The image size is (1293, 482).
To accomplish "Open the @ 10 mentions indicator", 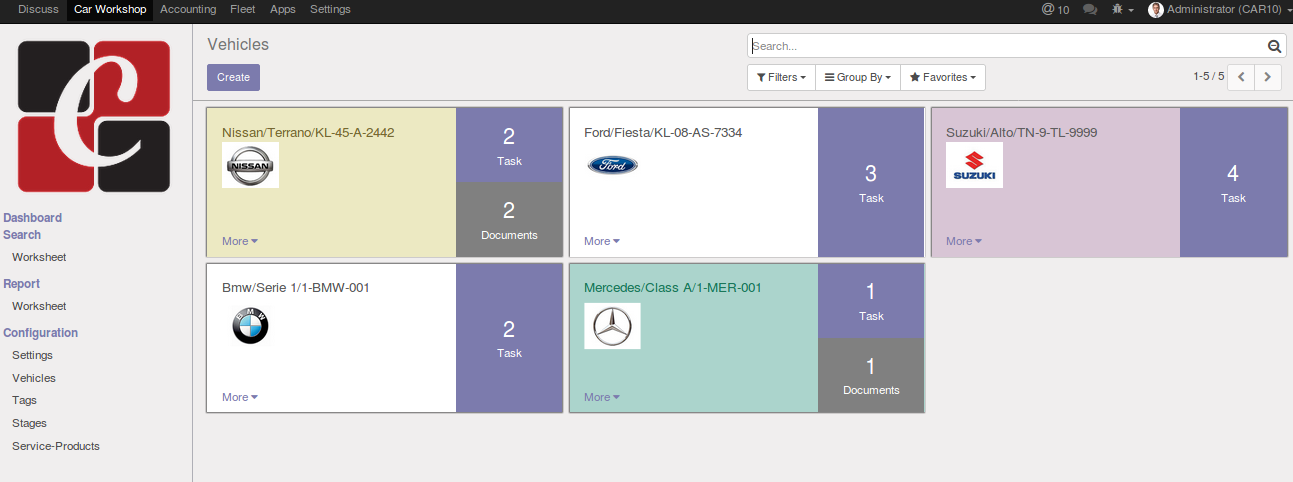I will tap(1055, 9).
